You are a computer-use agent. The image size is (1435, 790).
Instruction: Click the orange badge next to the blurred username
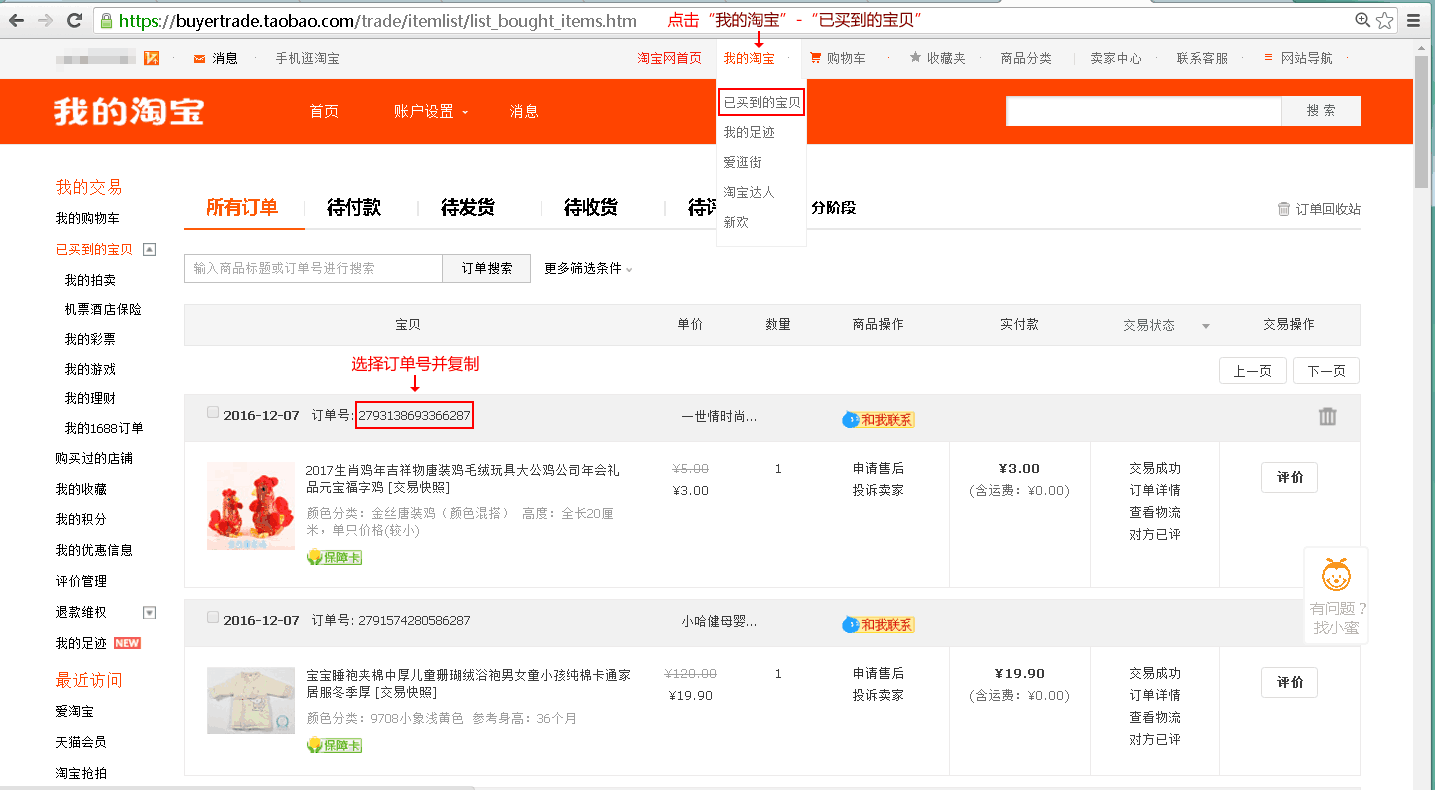click(152, 58)
